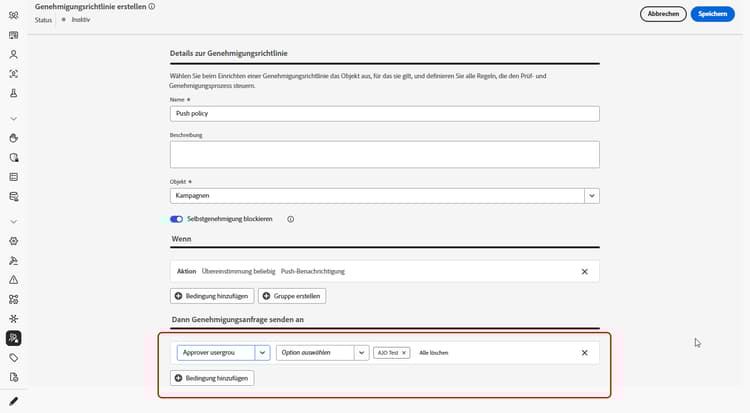Toggle Selbstgenehmigung blockieren switch
Viewport: 750px width, 413px height.
176,219
